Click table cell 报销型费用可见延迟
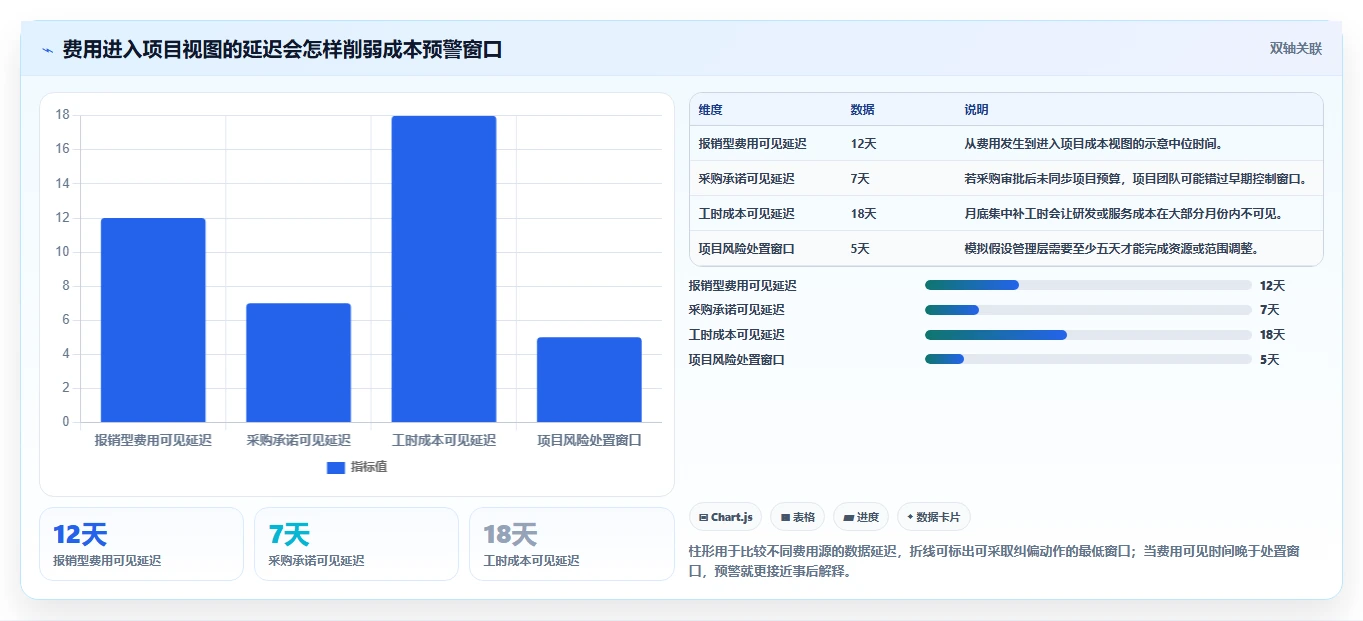Screen dimensions: 1363x621 pyautogui.click(x=753, y=144)
